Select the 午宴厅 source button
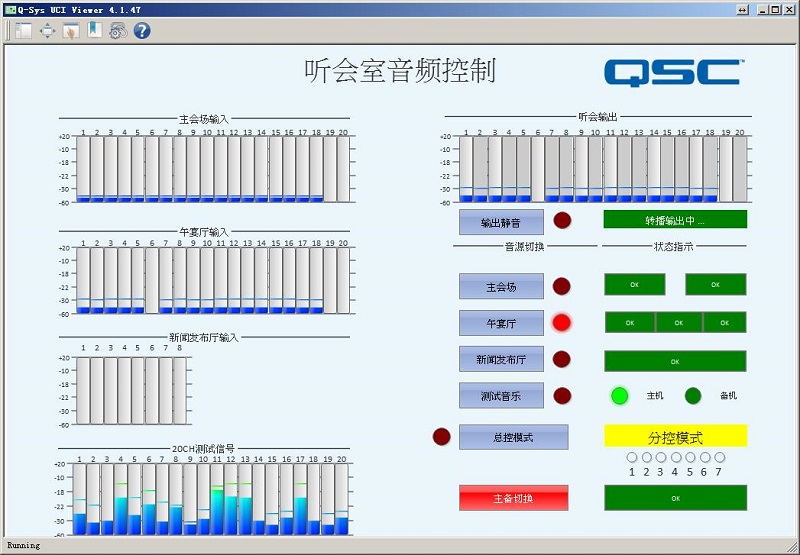Screen dimensions: 800x555 coord(501,322)
